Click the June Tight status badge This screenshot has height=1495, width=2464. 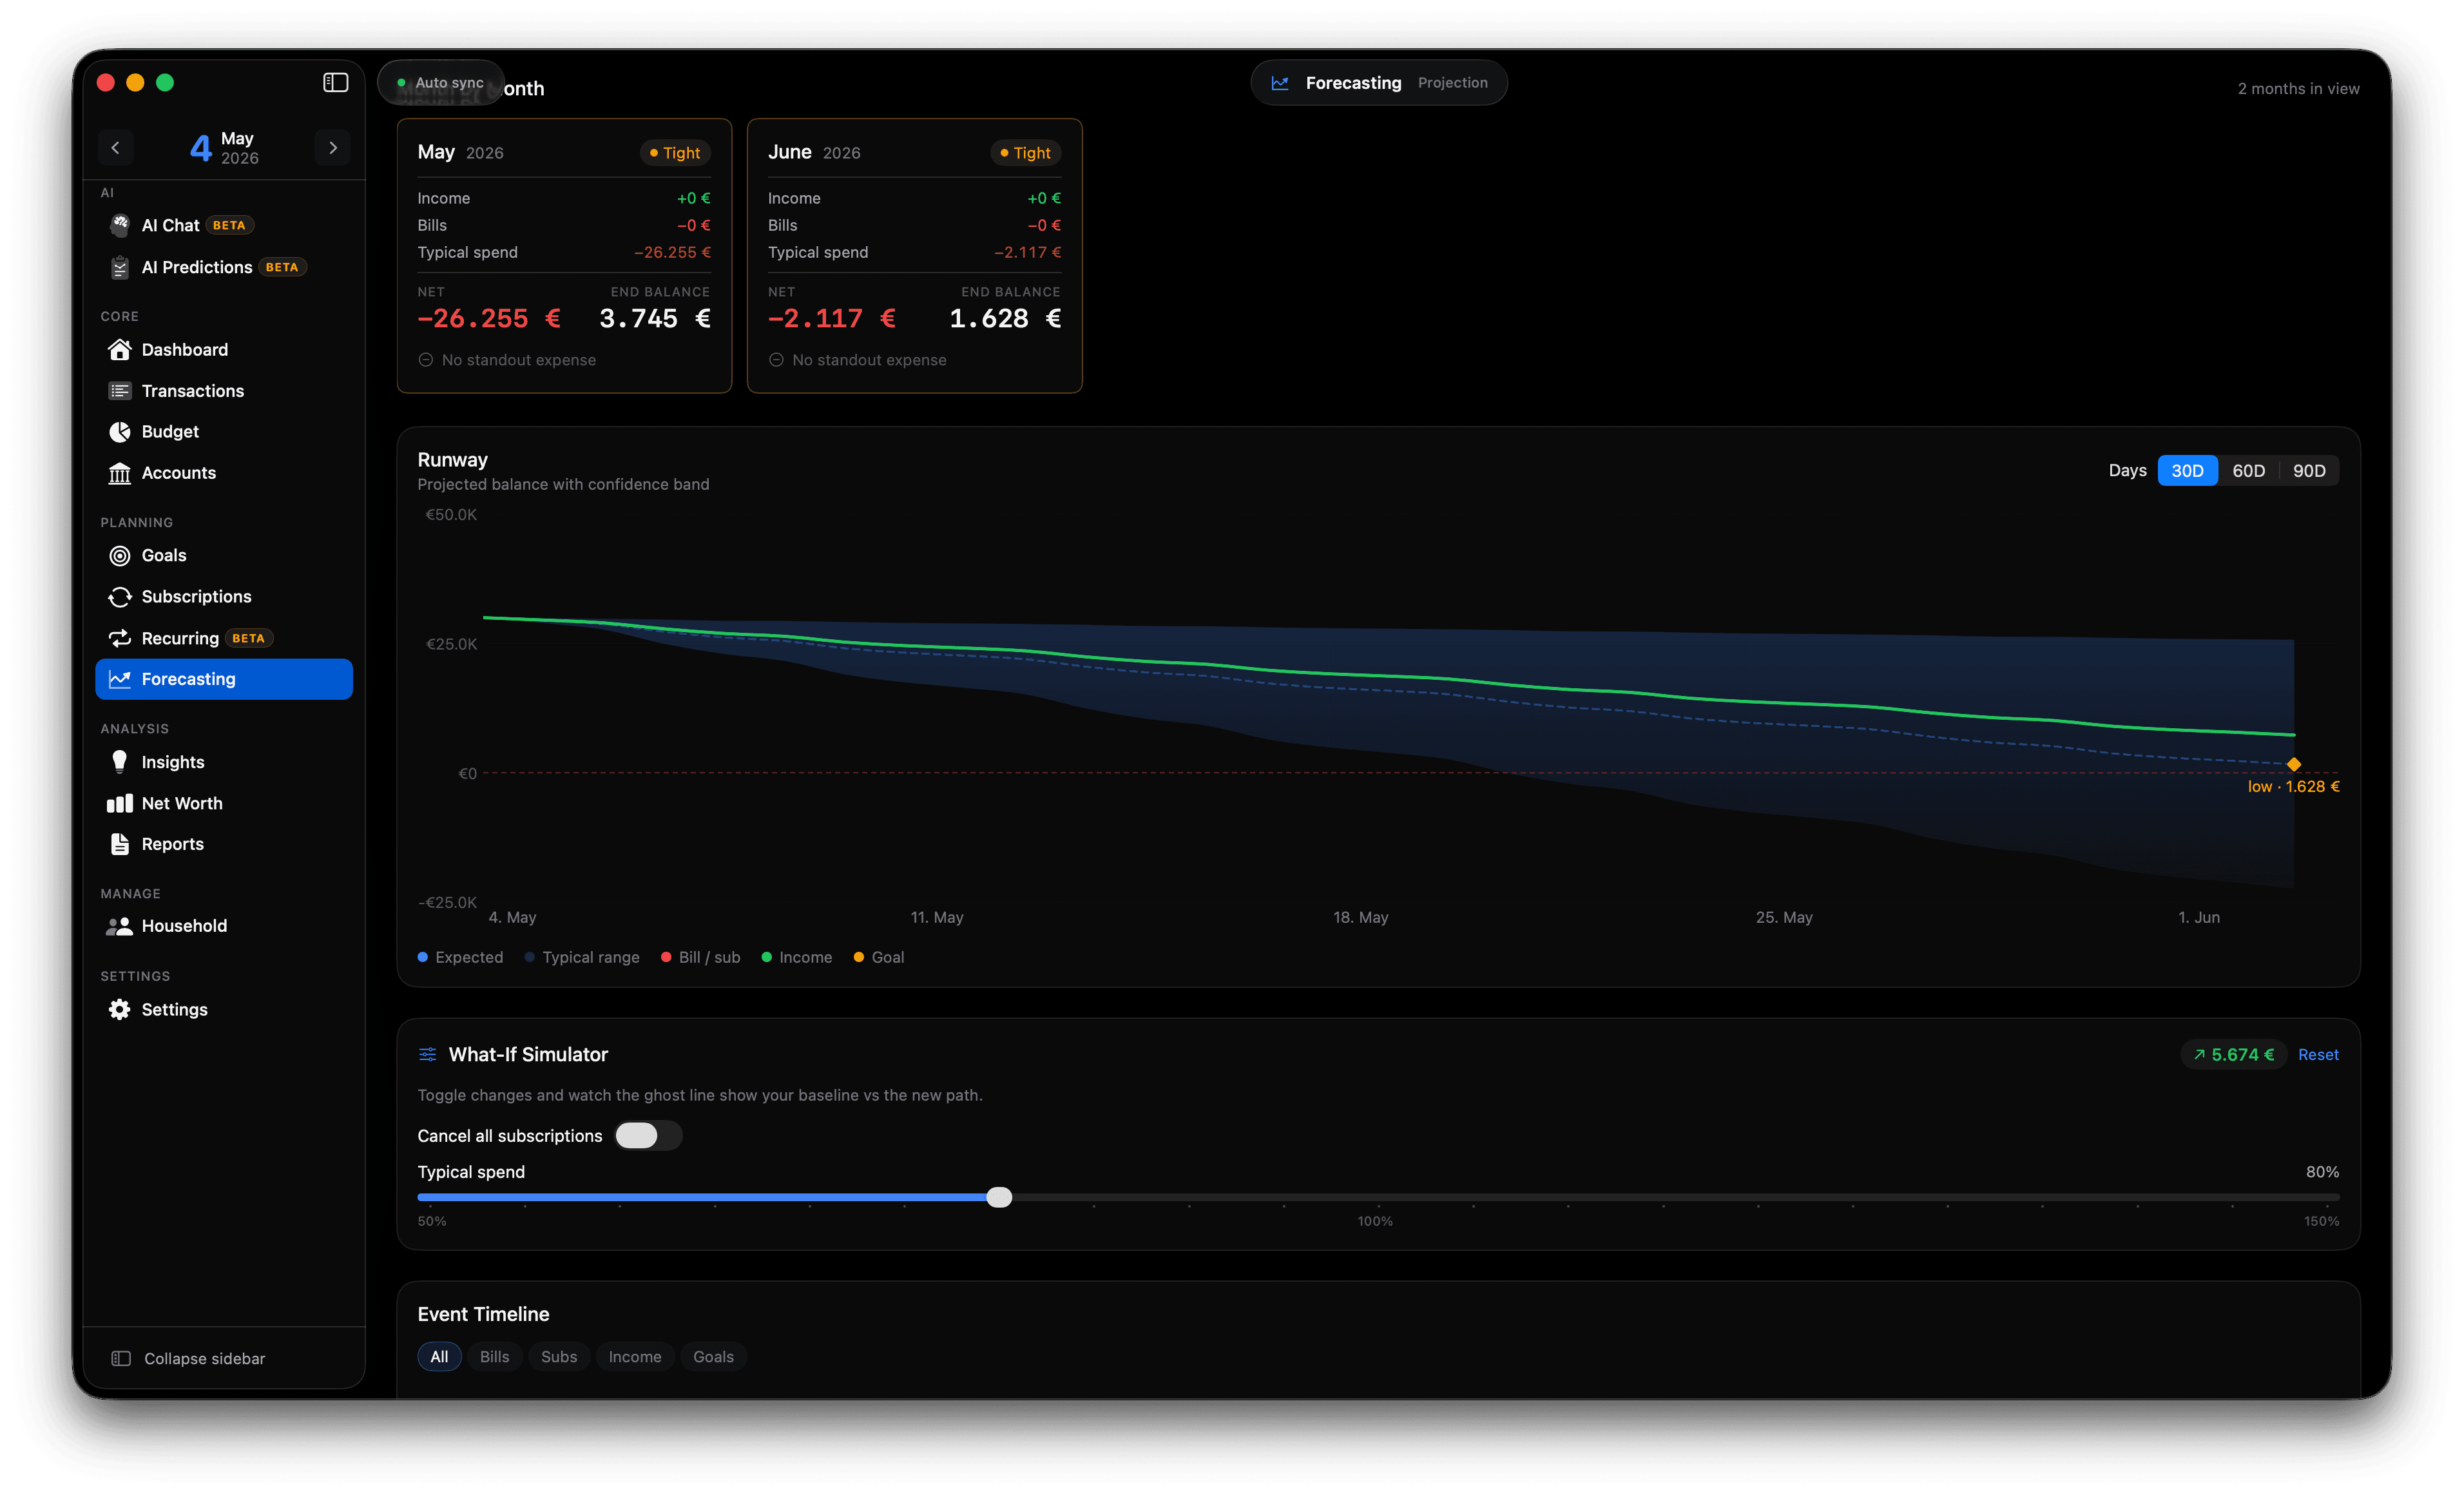coord(1026,152)
